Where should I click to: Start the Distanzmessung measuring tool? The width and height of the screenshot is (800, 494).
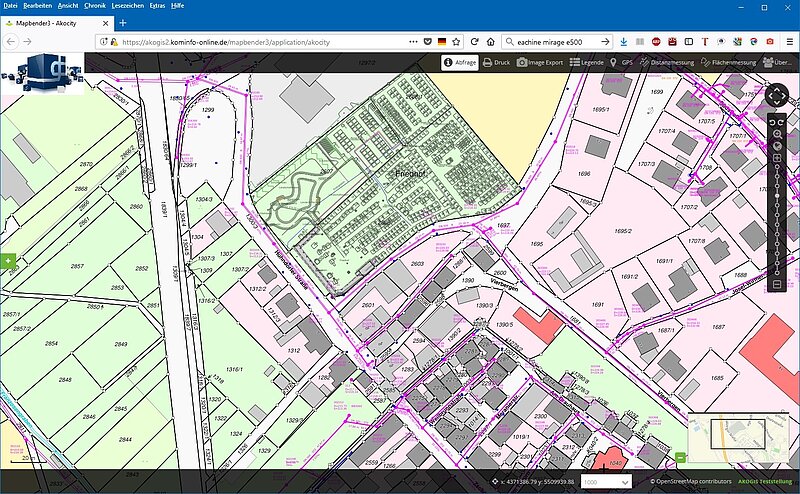[668, 62]
